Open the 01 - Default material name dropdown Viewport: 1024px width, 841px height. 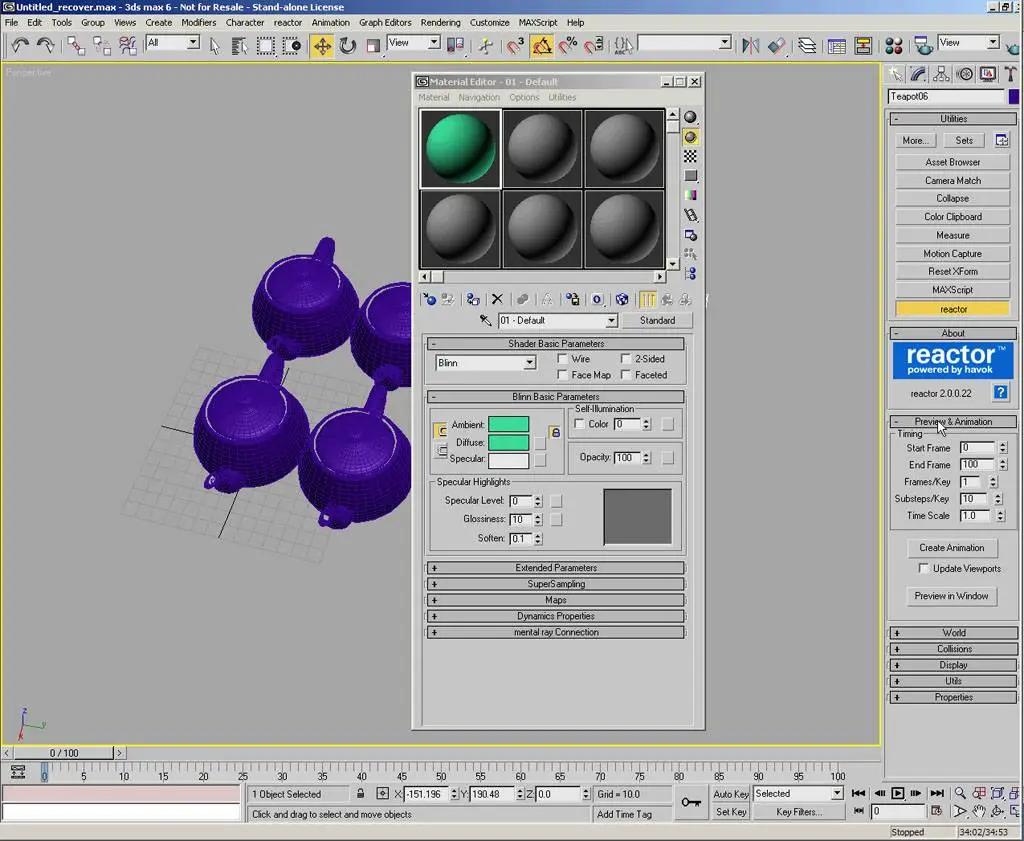tap(611, 321)
